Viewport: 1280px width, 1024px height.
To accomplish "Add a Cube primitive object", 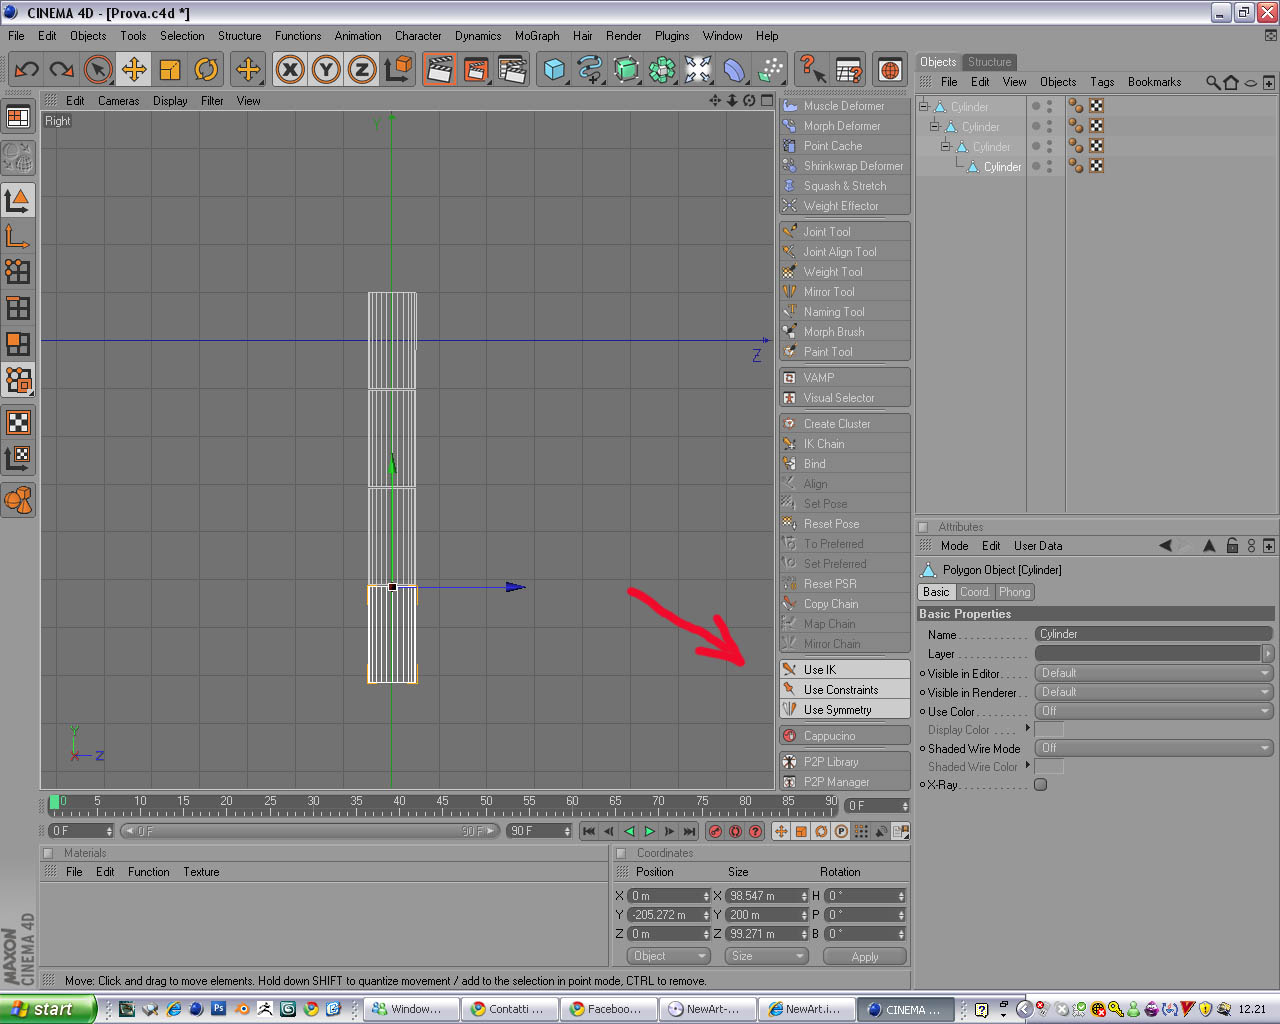I will click(554, 69).
